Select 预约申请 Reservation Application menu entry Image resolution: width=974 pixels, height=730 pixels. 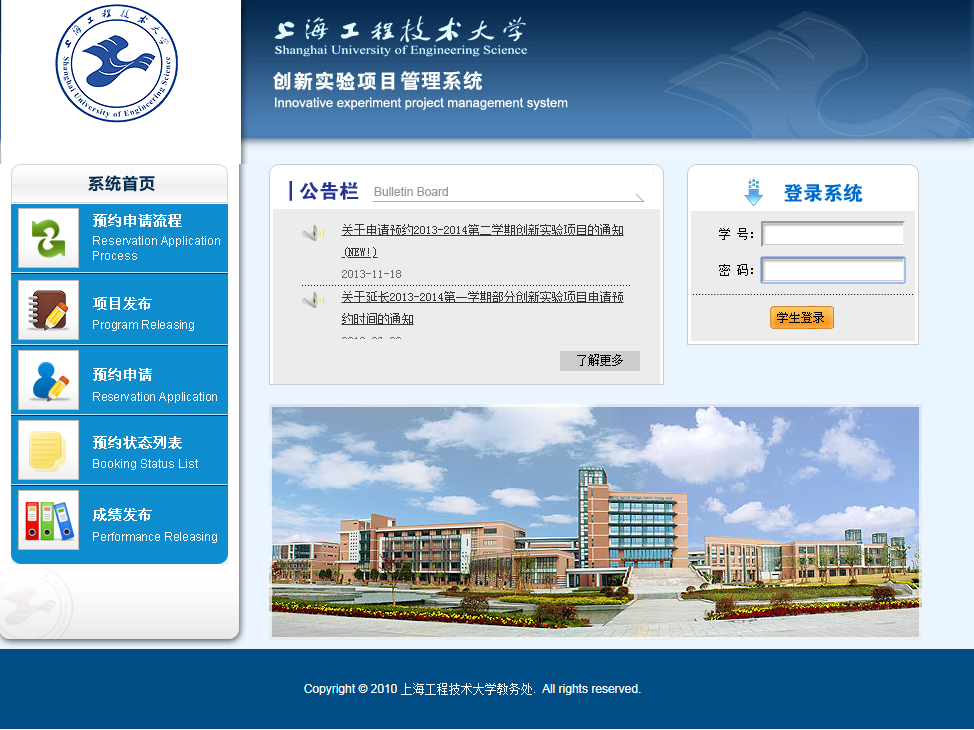[122, 375]
